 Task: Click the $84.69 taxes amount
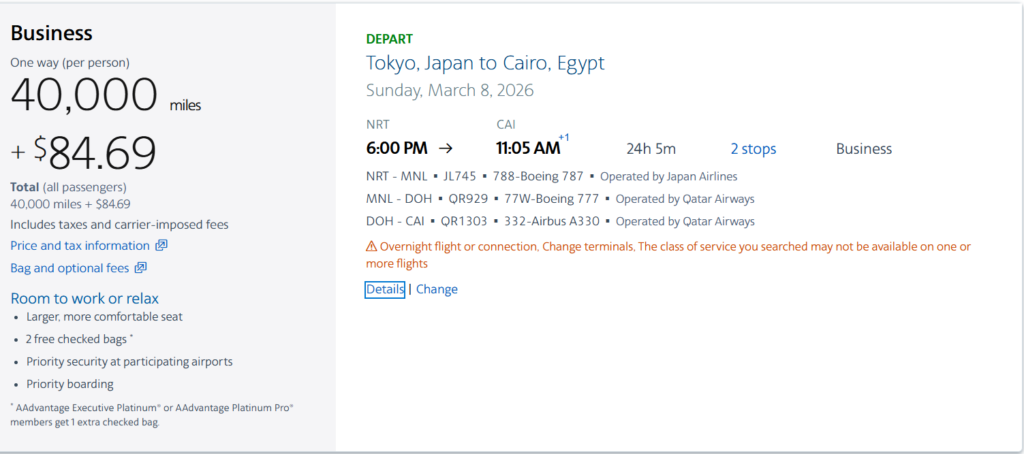95,153
